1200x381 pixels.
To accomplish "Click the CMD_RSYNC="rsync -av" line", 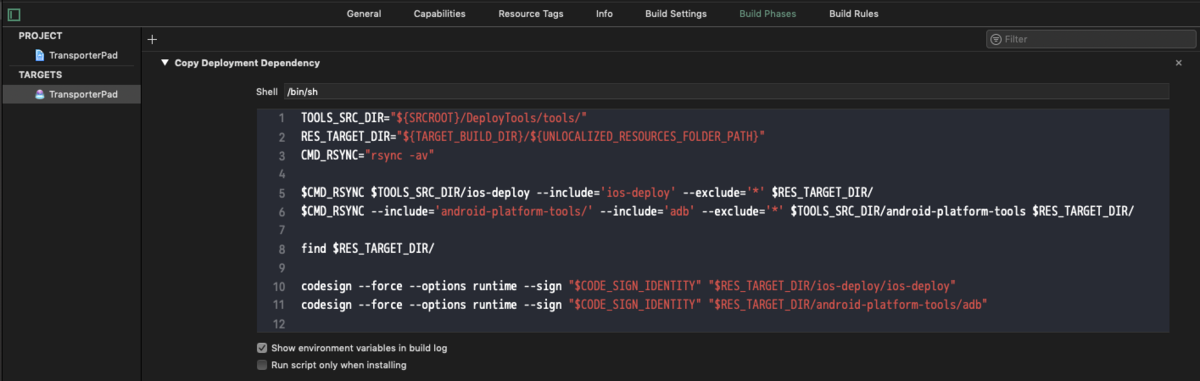I will coord(367,155).
